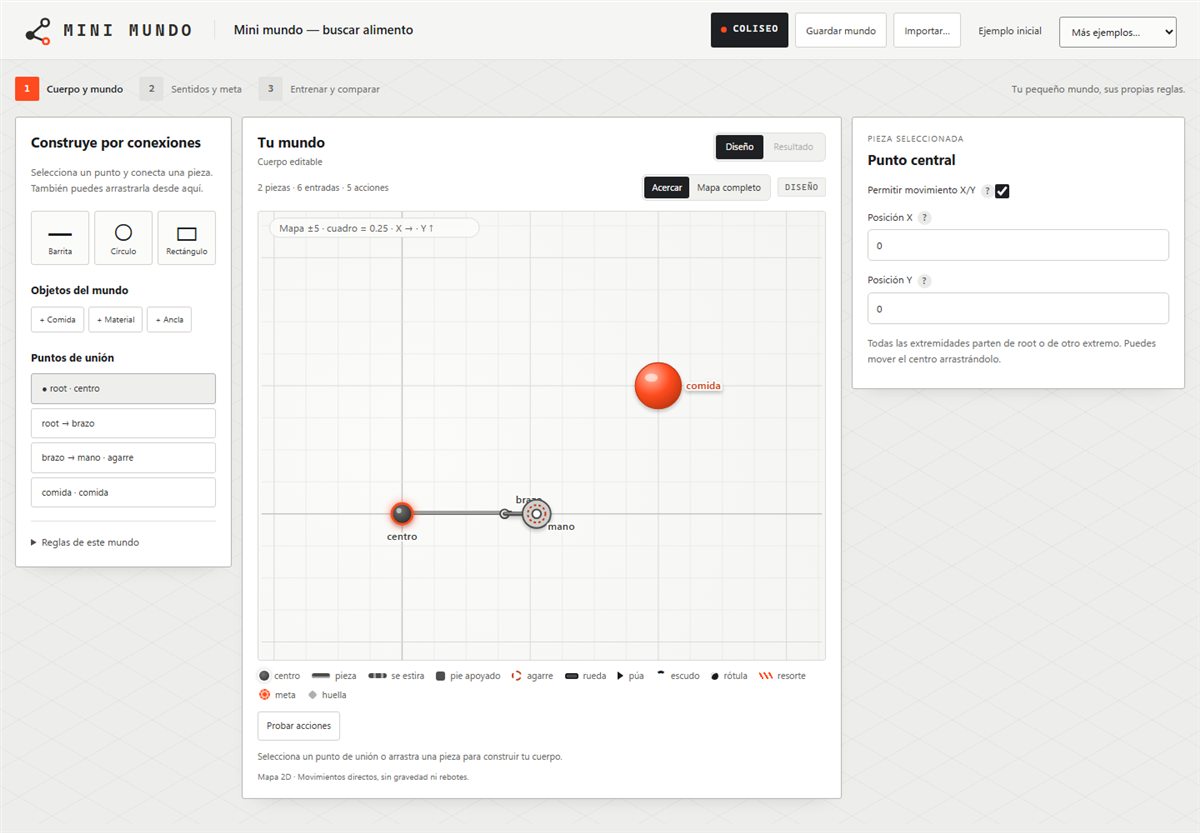Screen dimensions: 1200x833
Task: Click the 'Punto central' heading
Action: pos(911,160)
